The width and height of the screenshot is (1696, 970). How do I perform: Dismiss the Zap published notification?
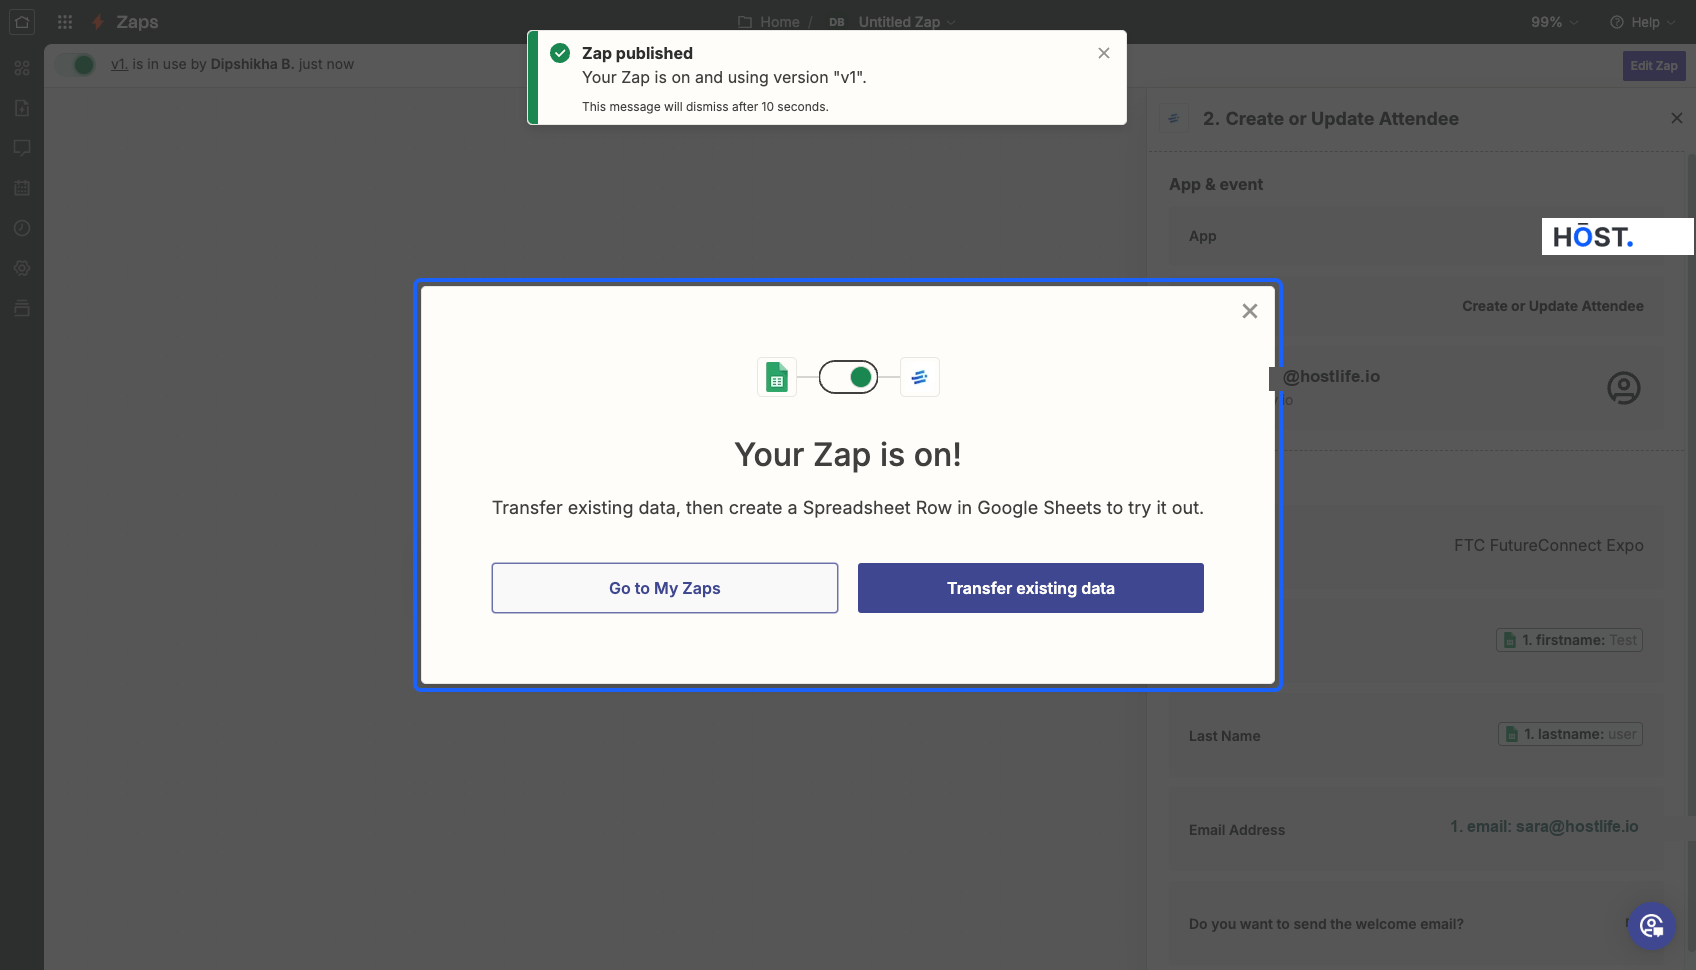[1104, 53]
